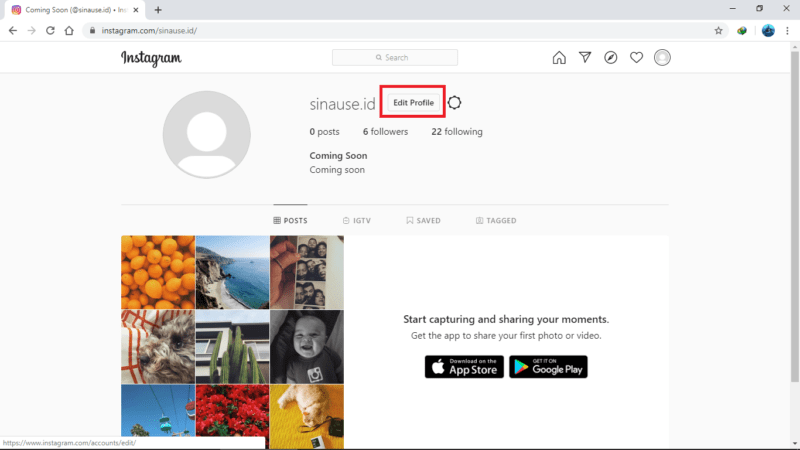This screenshot has width=800, height=450.
Task: Click the Edit Profile button
Action: coord(413,103)
